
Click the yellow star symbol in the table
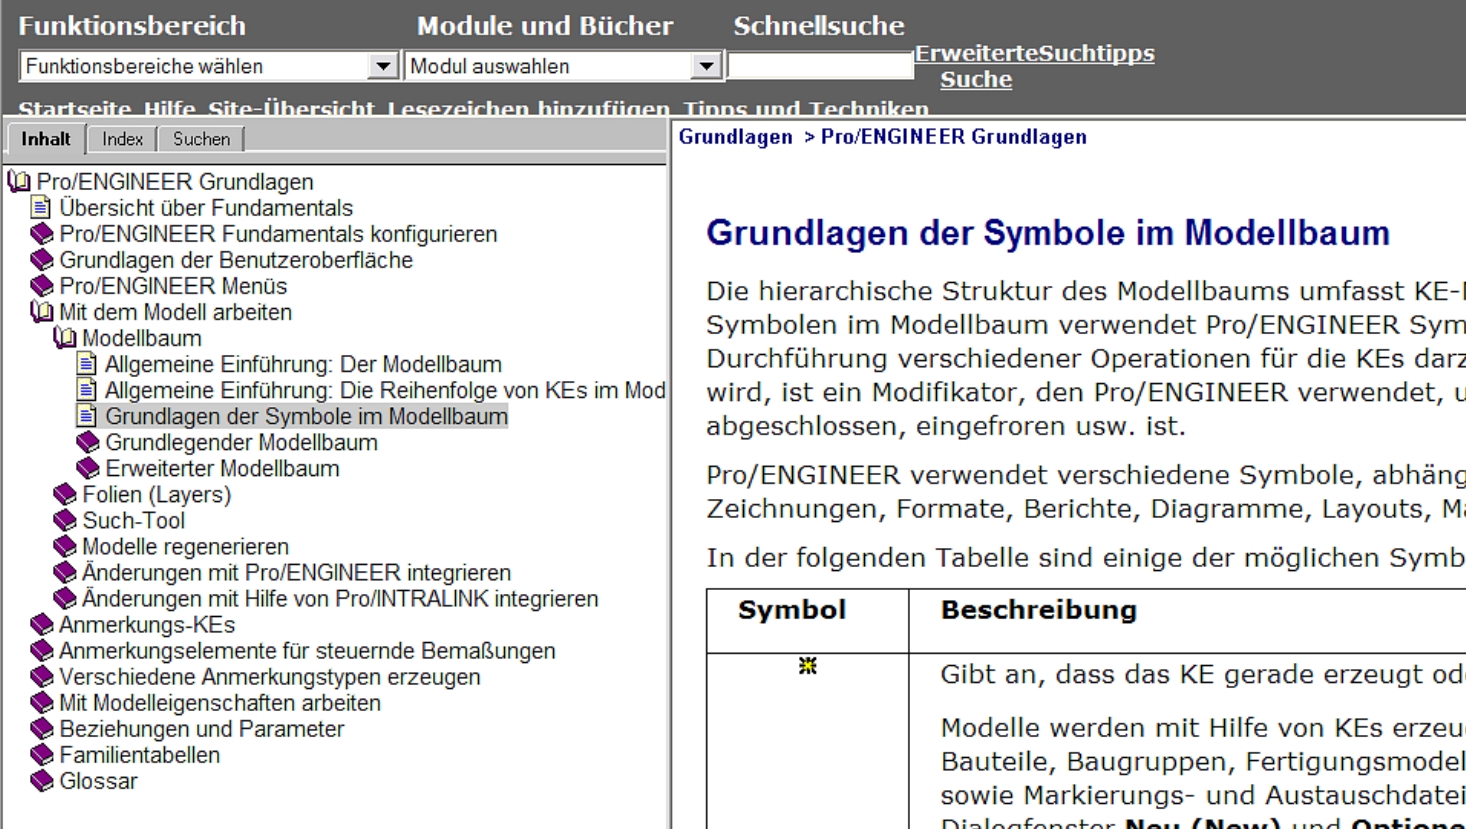pos(808,666)
